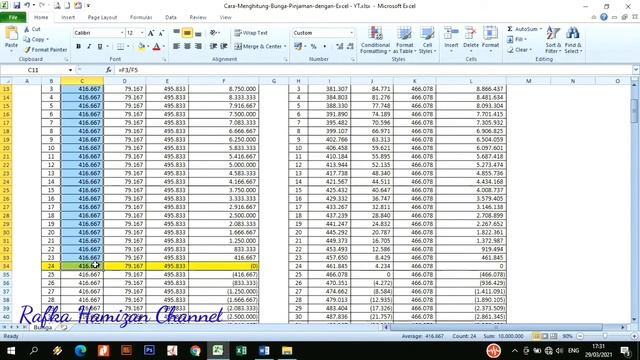640x360 pixels.
Task: Click the AutoSum button
Action: 524,29
